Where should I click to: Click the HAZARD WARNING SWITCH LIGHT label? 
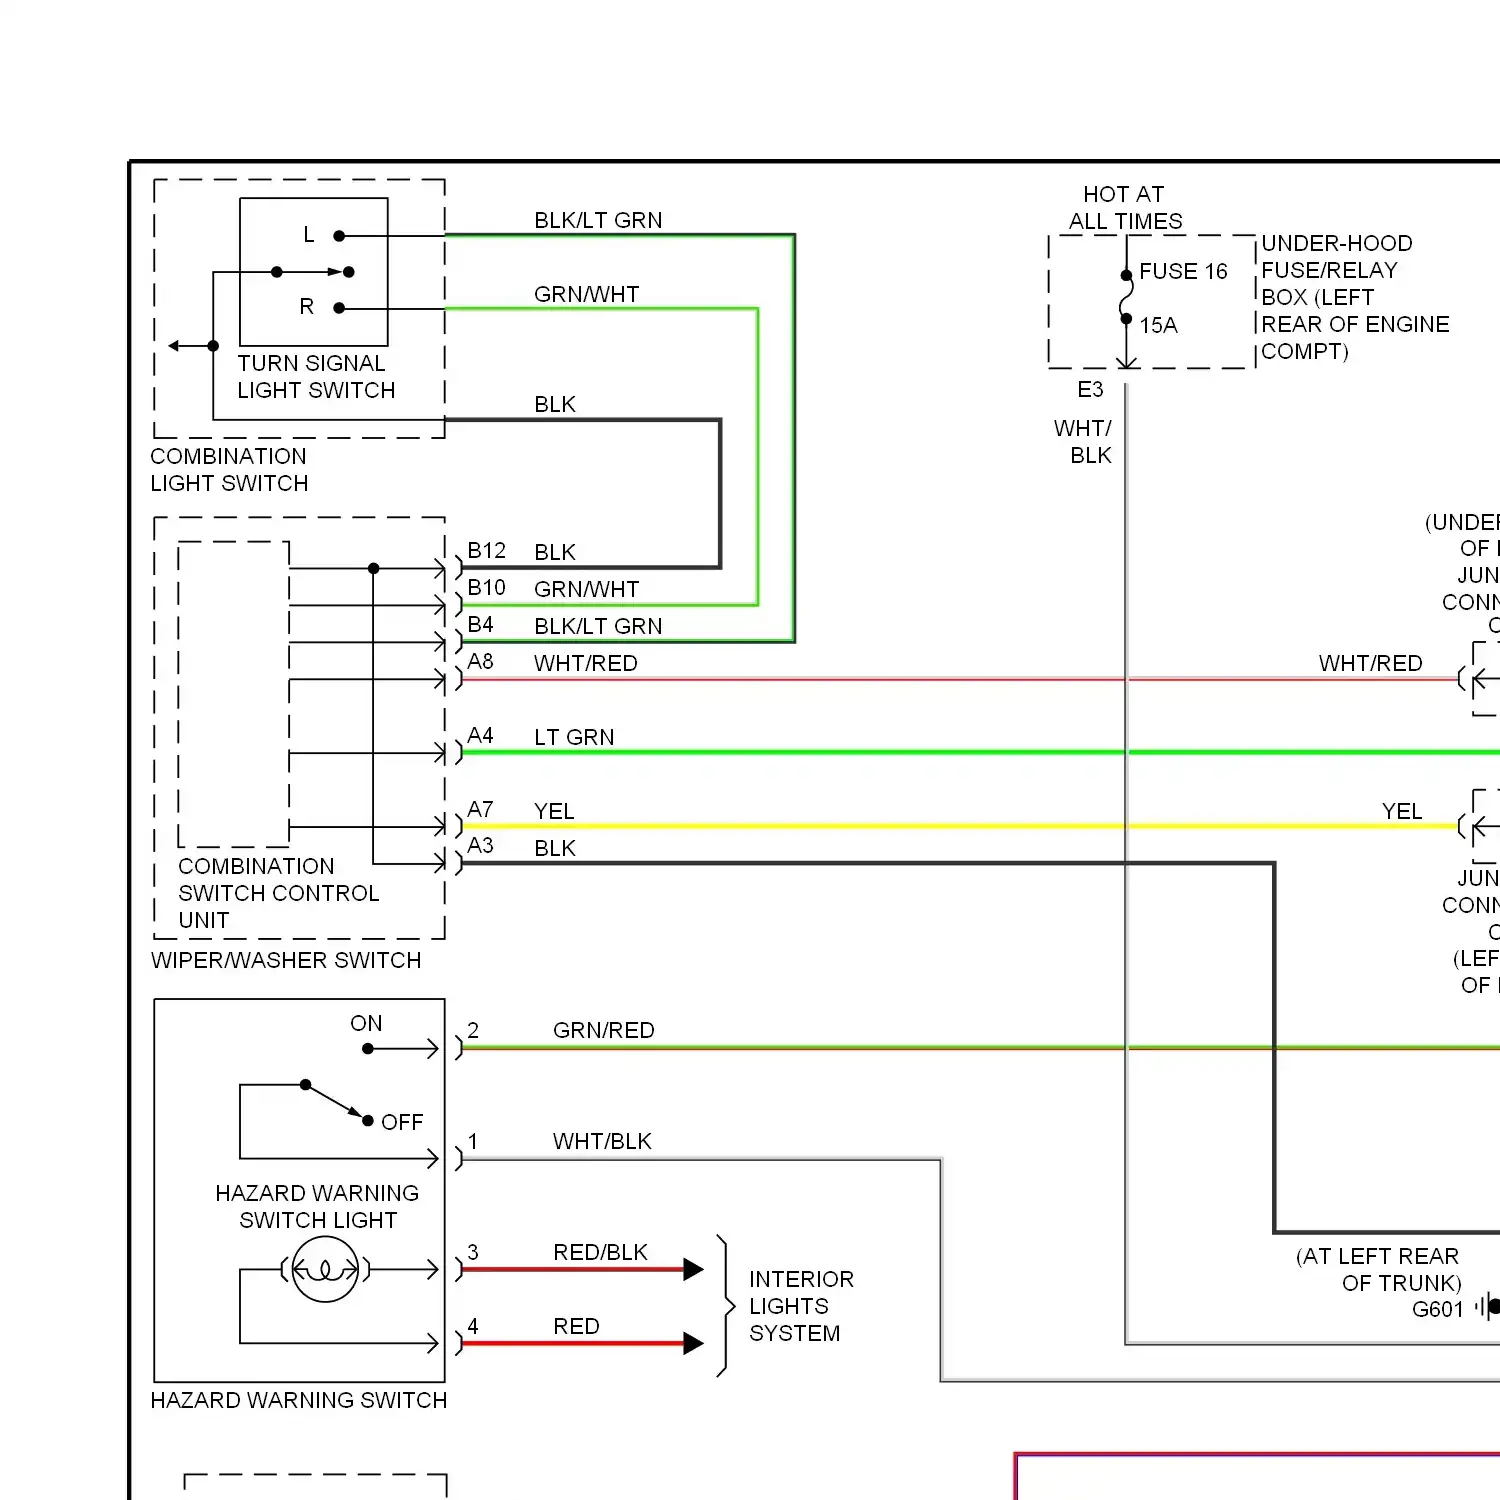317,1207
